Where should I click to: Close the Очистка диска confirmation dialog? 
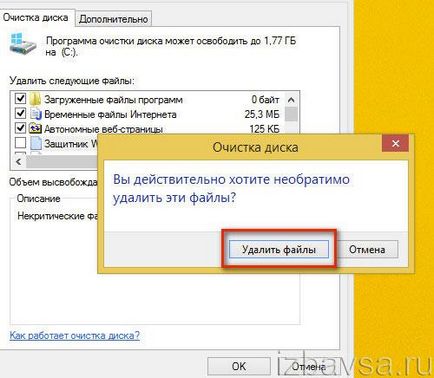(x=395, y=144)
